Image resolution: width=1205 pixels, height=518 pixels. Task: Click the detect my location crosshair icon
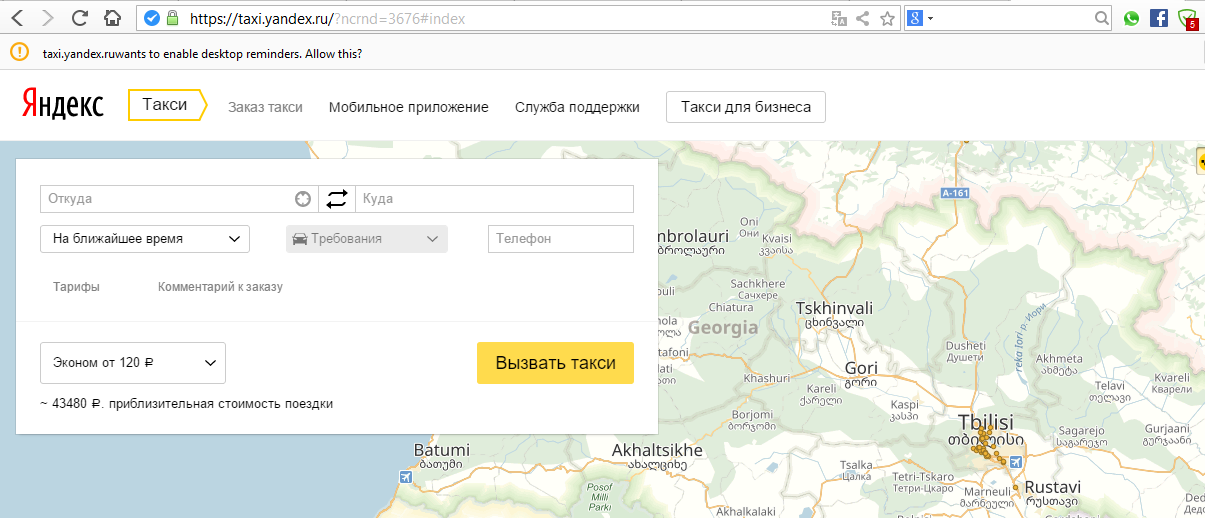coord(303,199)
